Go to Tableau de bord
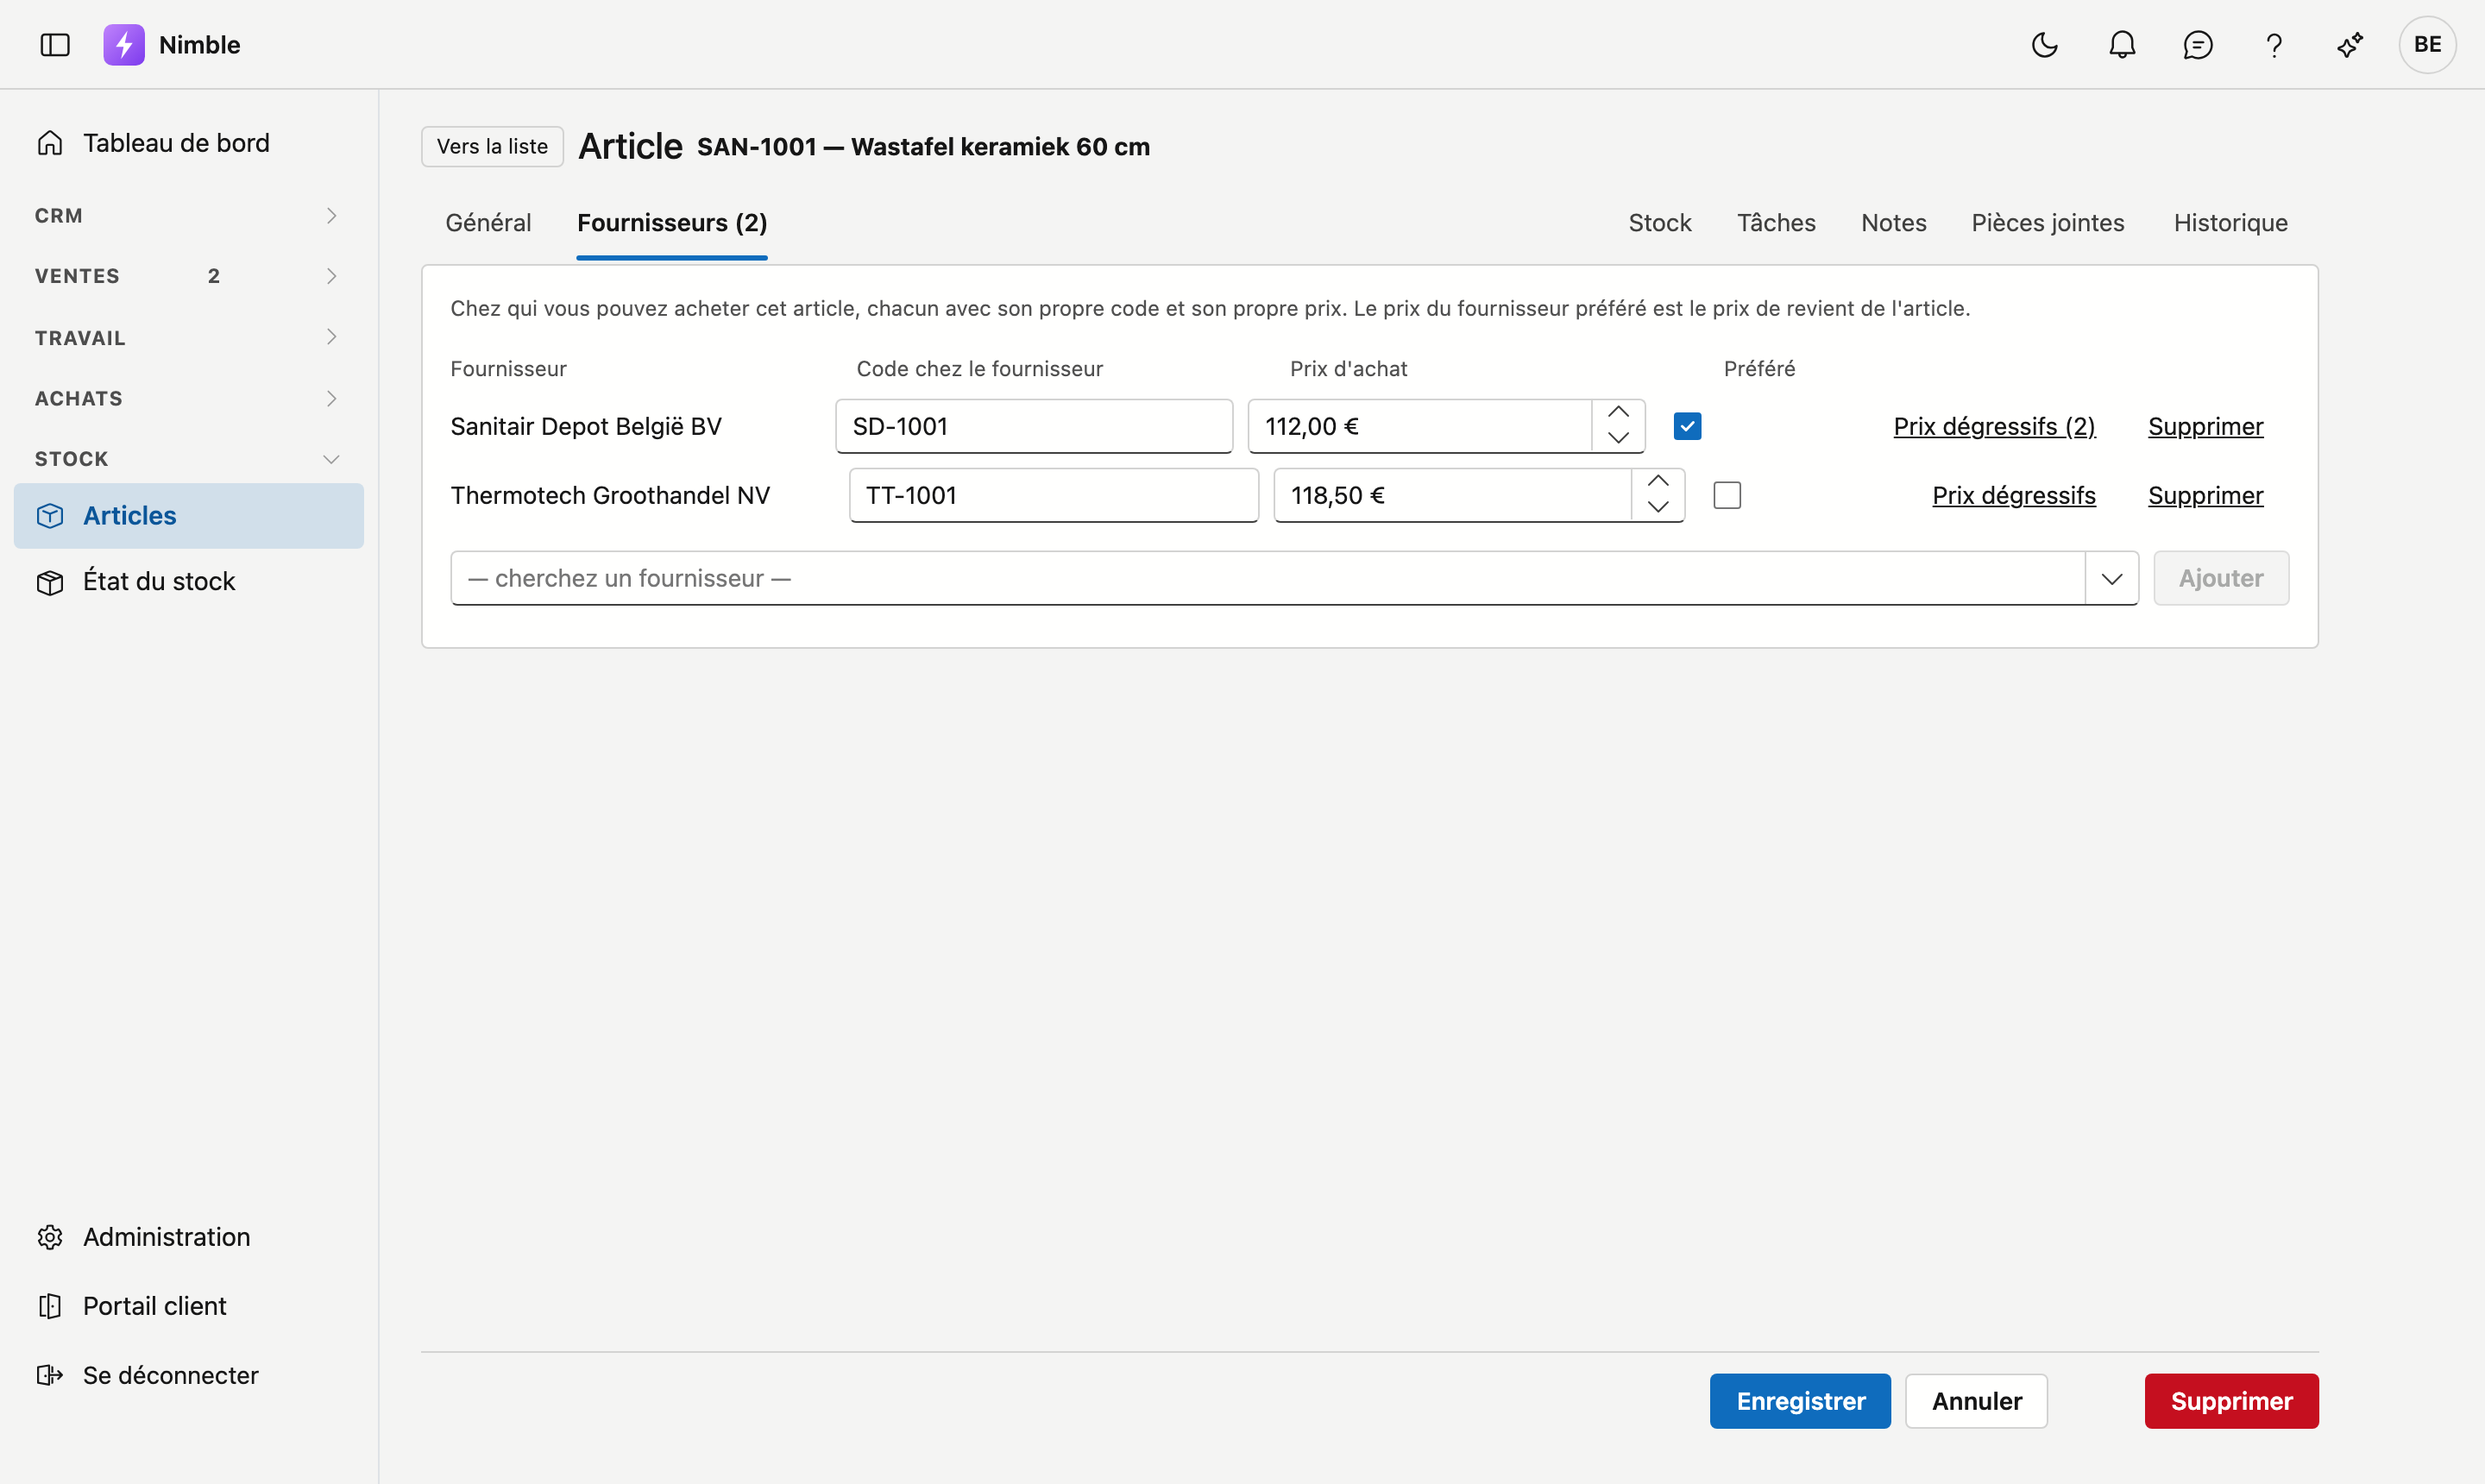Image resolution: width=2485 pixels, height=1484 pixels. point(189,143)
